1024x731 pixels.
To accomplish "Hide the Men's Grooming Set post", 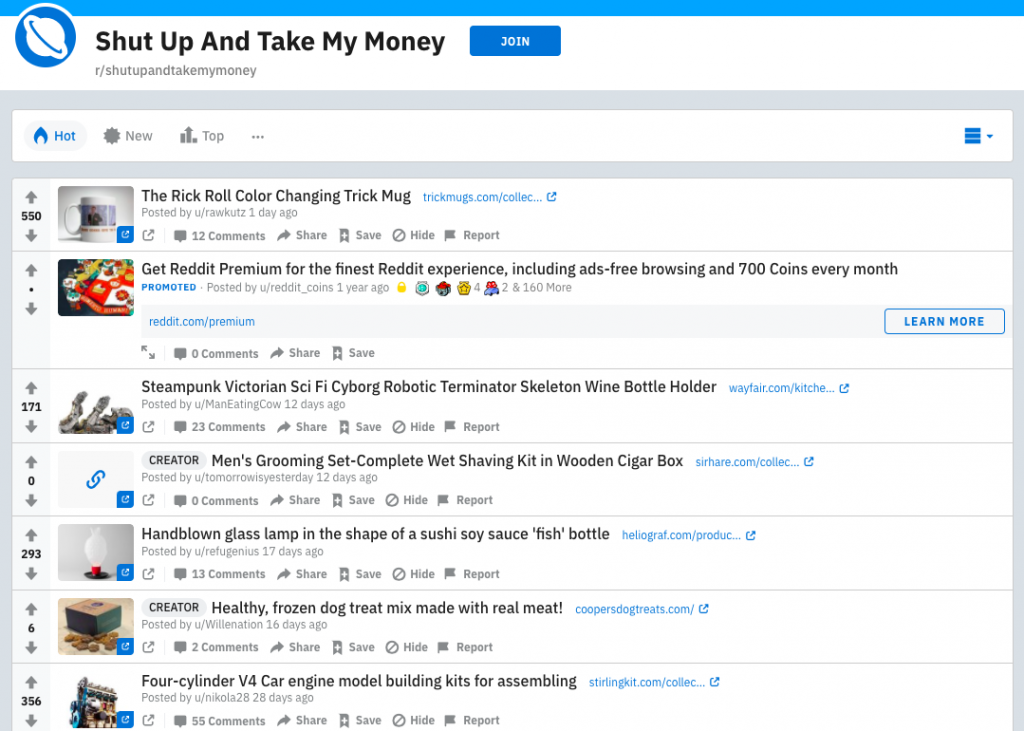I will point(406,500).
